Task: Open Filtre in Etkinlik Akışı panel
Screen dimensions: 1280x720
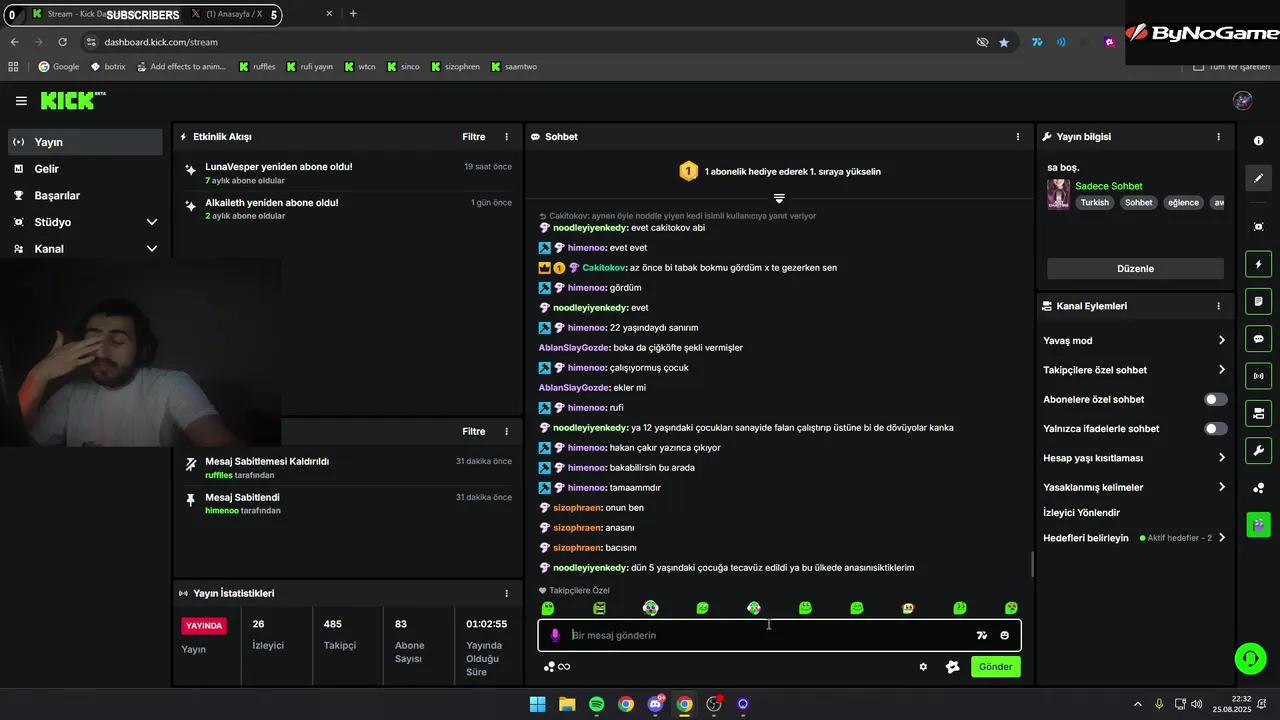Action: [473, 137]
